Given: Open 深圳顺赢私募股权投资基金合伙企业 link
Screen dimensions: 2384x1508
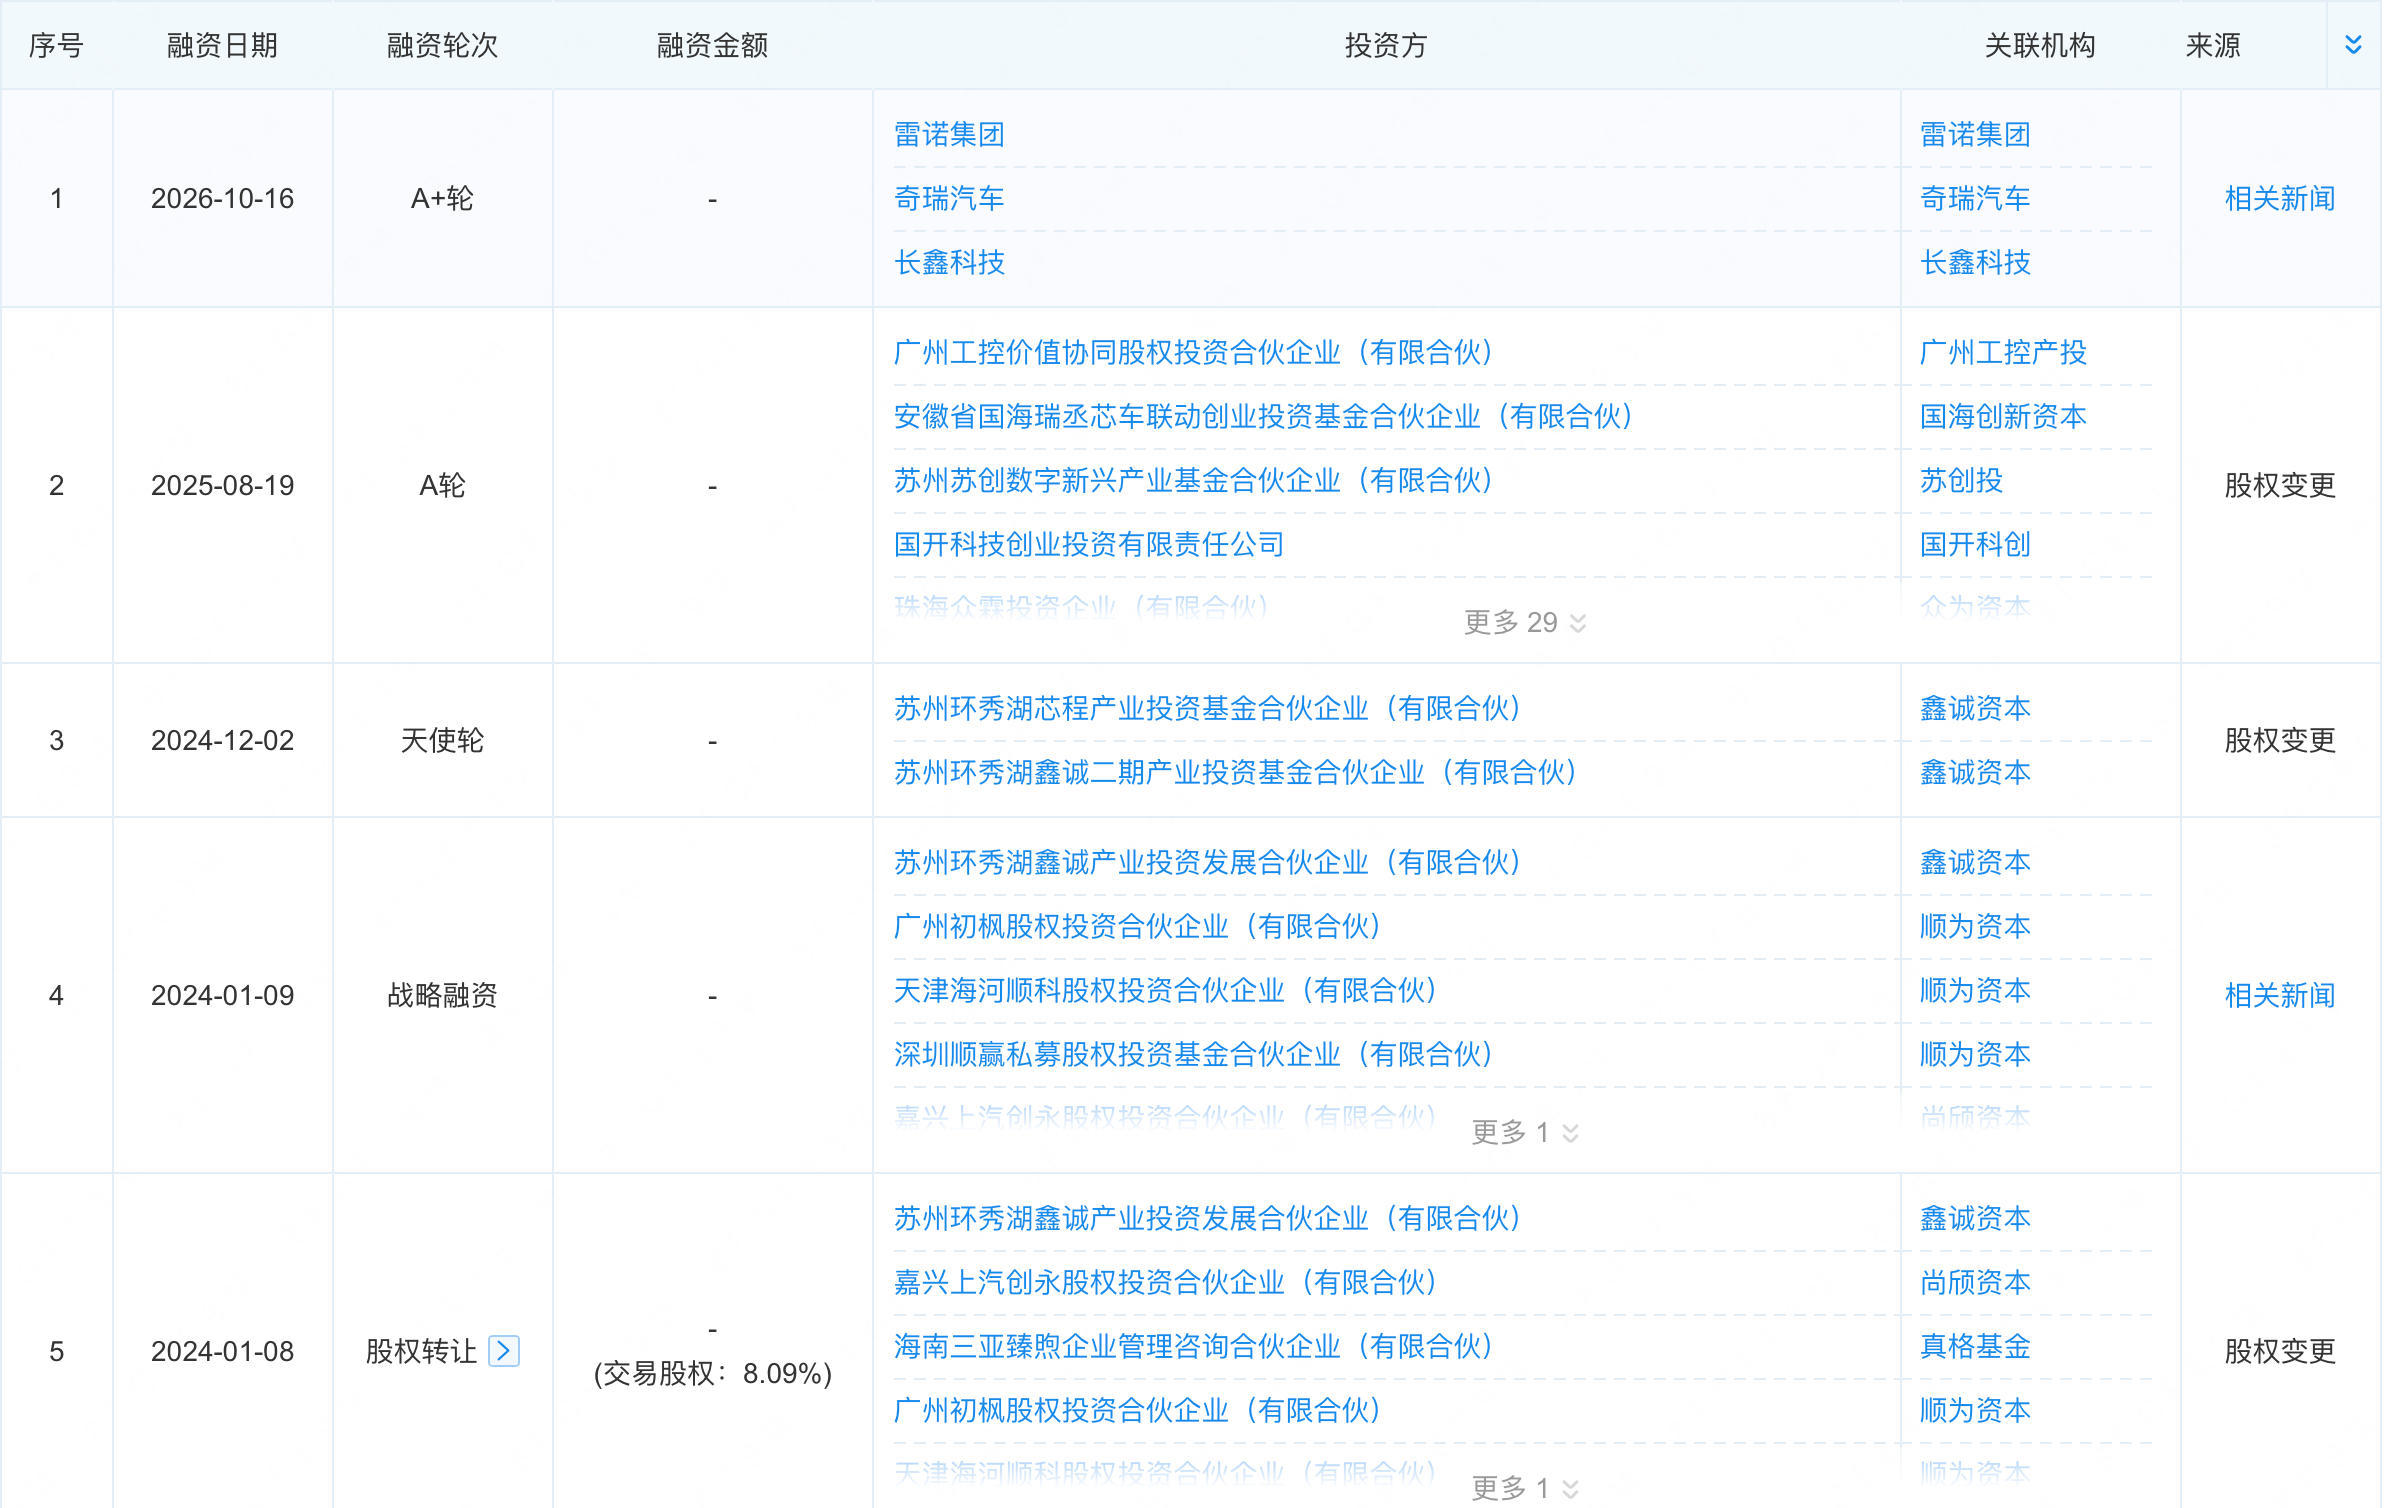Looking at the screenshot, I should pyautogui.click(x=1194, y=1054).
